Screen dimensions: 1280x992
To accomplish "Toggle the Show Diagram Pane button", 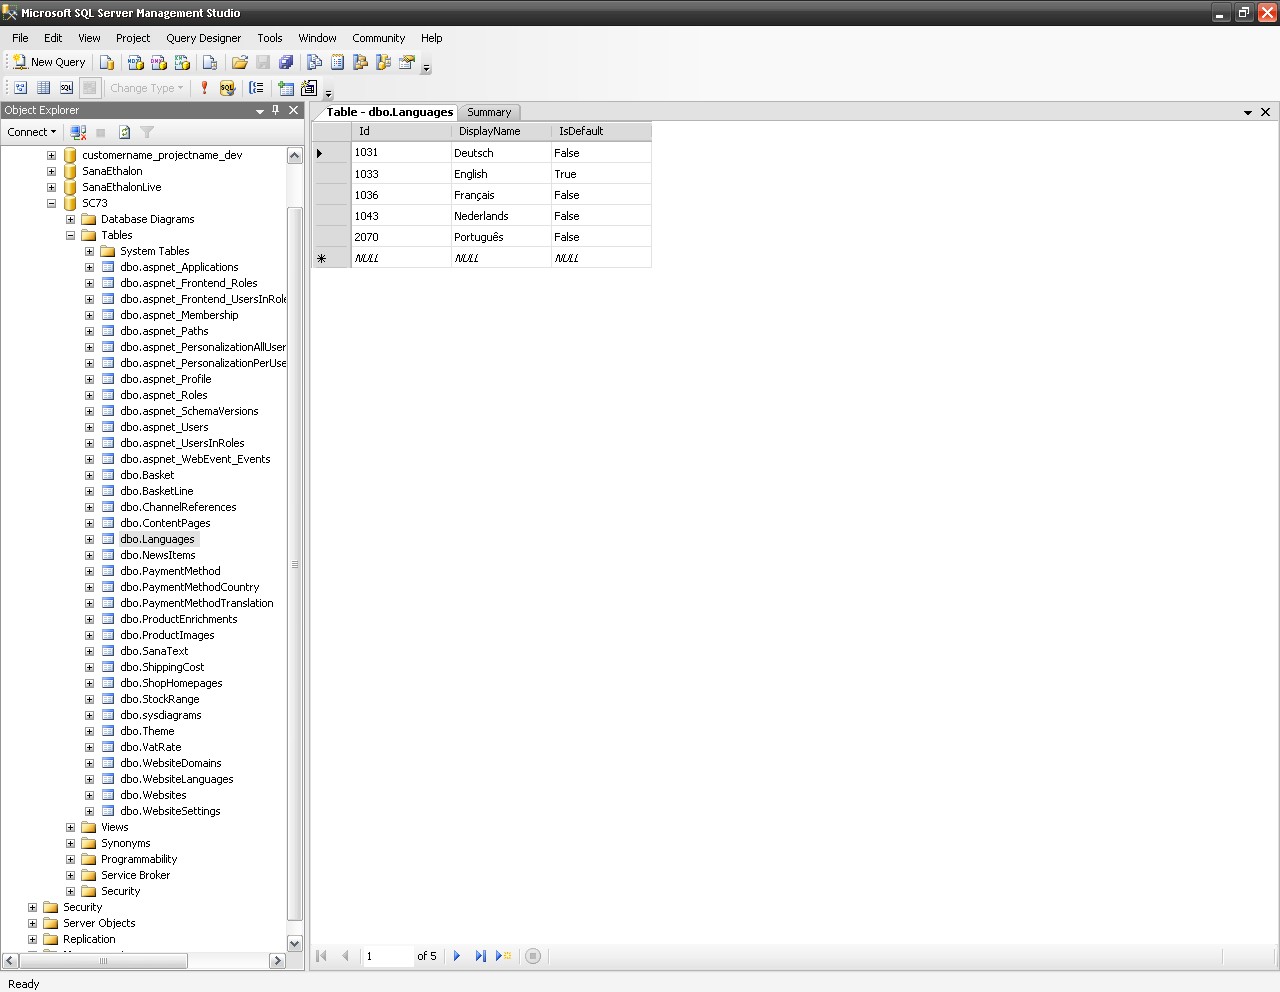I will click(20, 88).
